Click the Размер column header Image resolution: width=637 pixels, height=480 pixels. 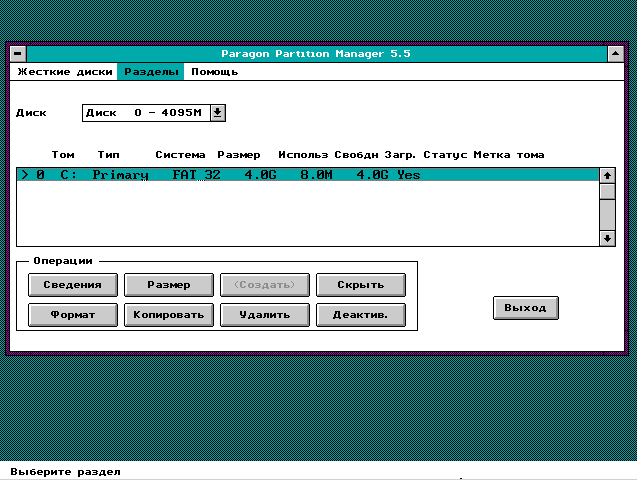click(239, 155)
